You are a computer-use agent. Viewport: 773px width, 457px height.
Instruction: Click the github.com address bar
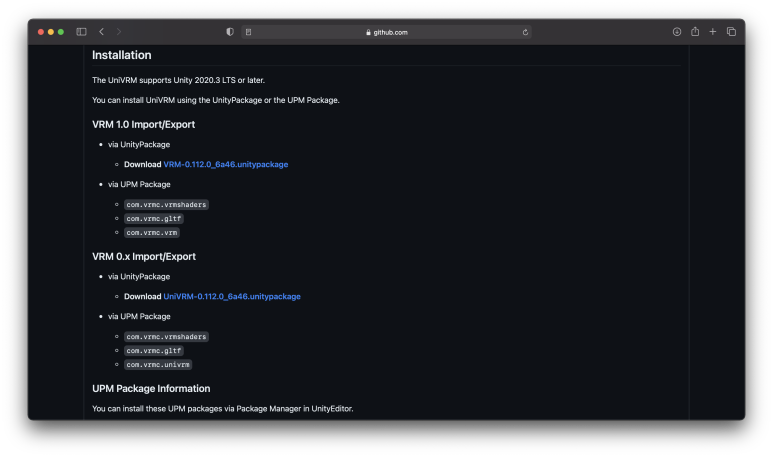pyautogui.click(x=386, y=32)
